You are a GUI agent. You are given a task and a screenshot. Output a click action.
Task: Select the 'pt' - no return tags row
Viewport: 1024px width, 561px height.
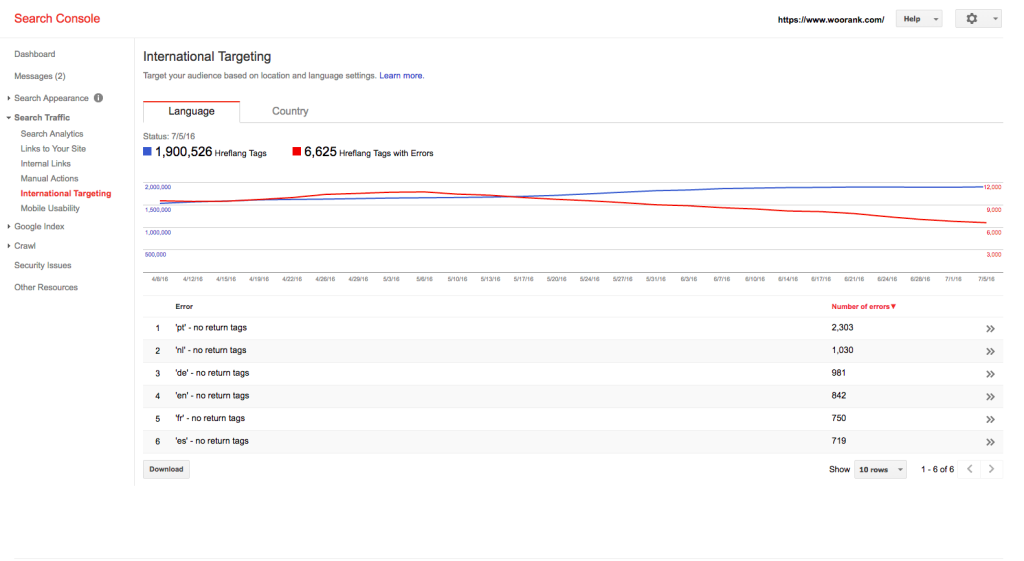(573, 328)
